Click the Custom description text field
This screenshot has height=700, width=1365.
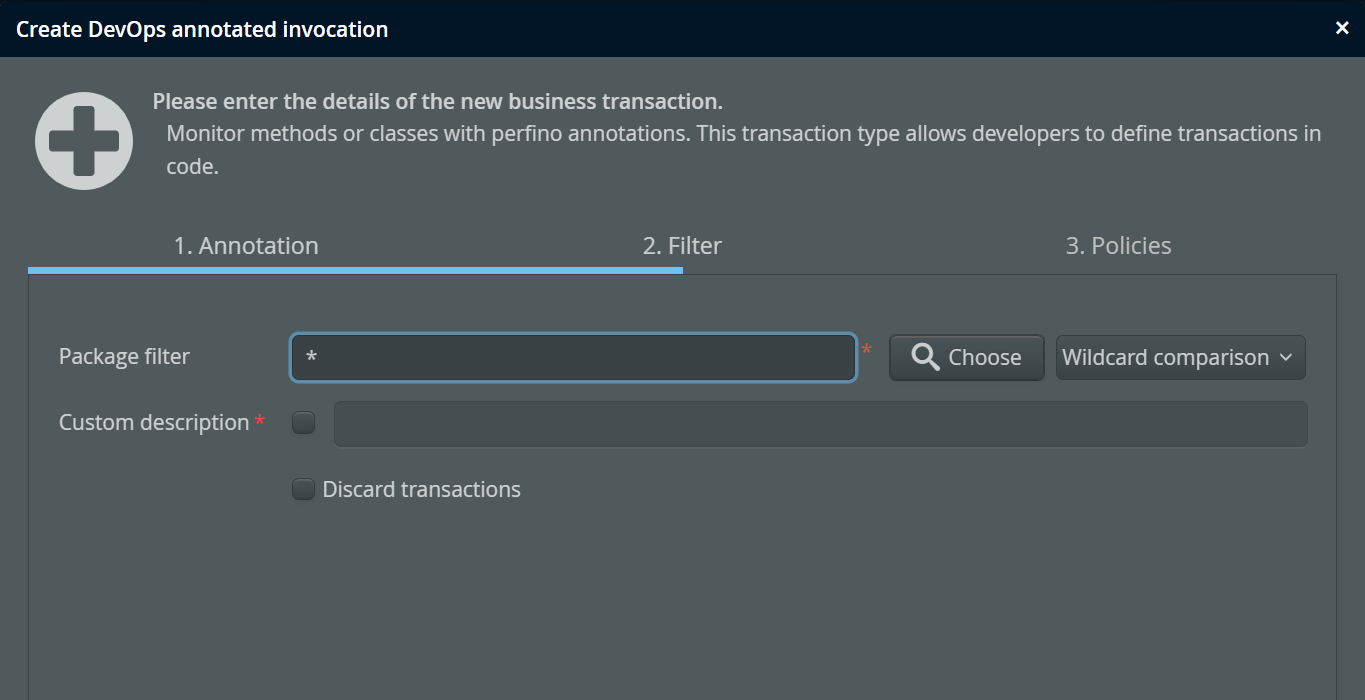(x=820, y=424)
